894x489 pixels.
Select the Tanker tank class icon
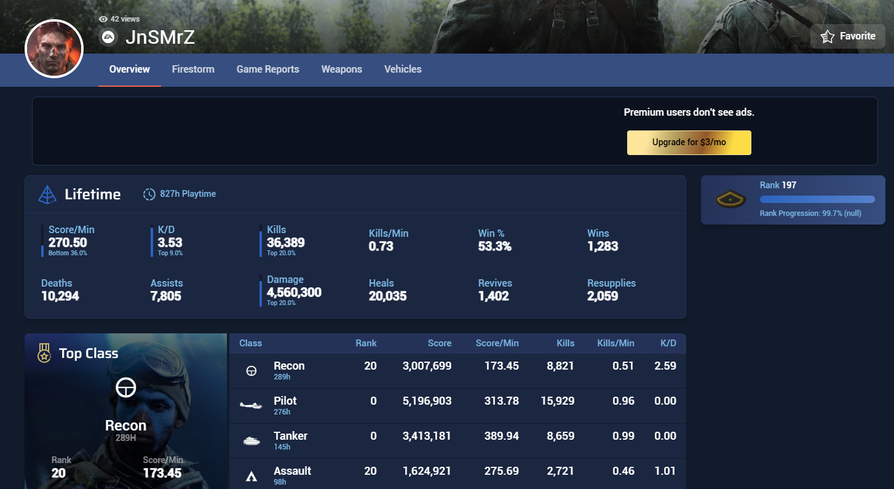[251, 441]
